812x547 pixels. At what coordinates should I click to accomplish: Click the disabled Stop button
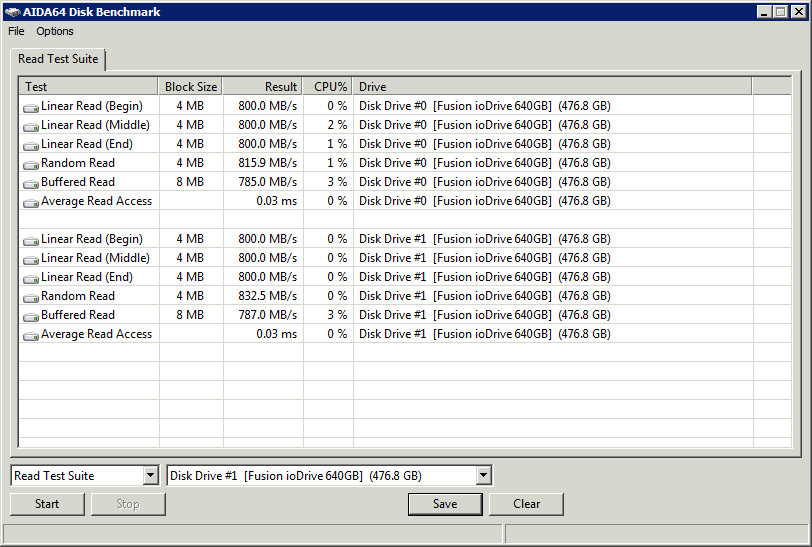coord(128,503)
